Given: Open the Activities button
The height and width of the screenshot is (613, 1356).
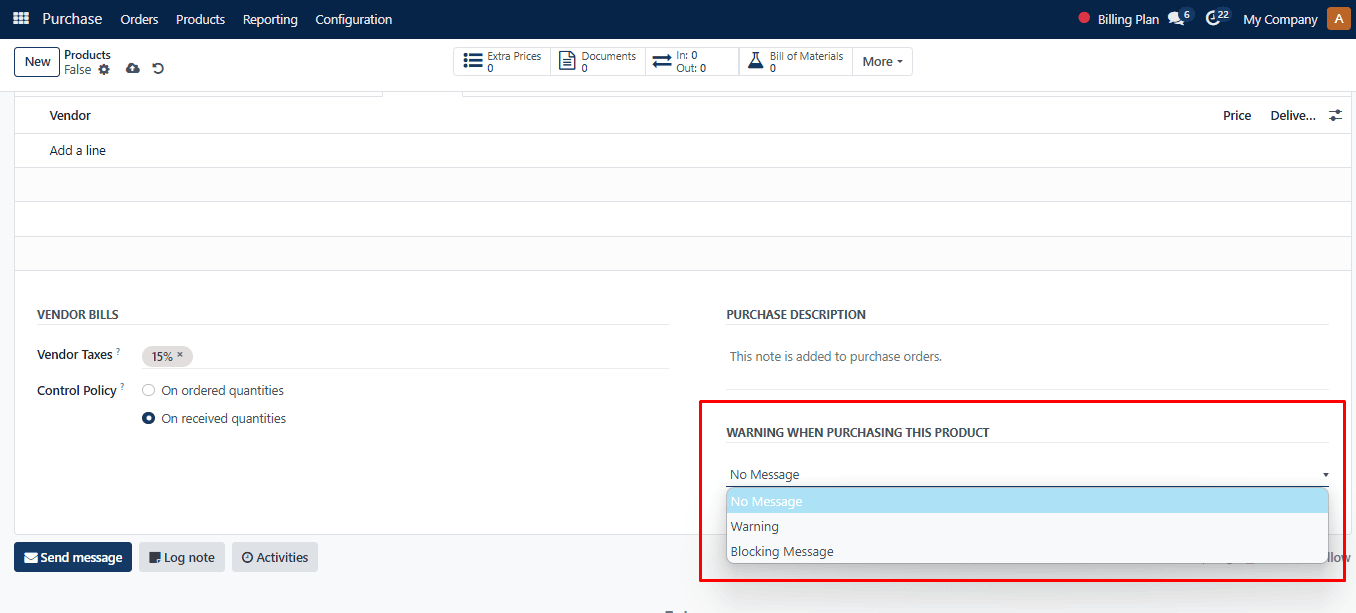Looking at the screenshot, I should [x=275, y=557].
